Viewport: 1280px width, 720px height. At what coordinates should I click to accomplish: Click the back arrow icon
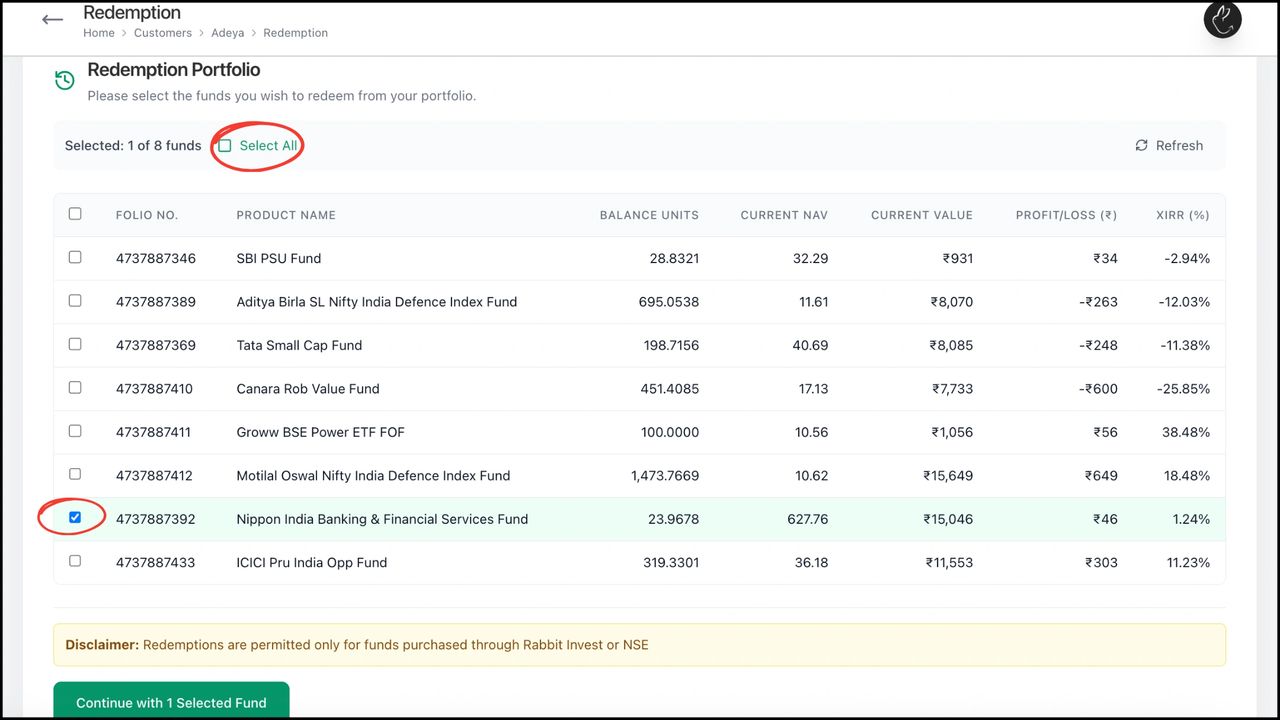click(53, 20)
